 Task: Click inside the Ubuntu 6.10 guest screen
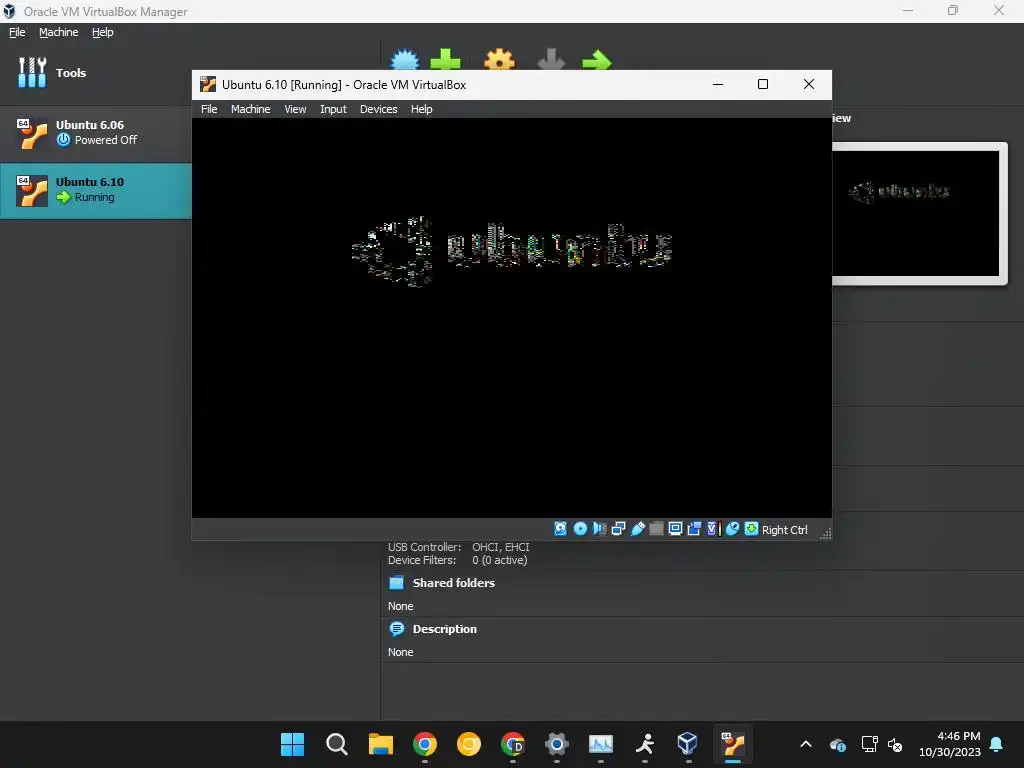[511, 318]
